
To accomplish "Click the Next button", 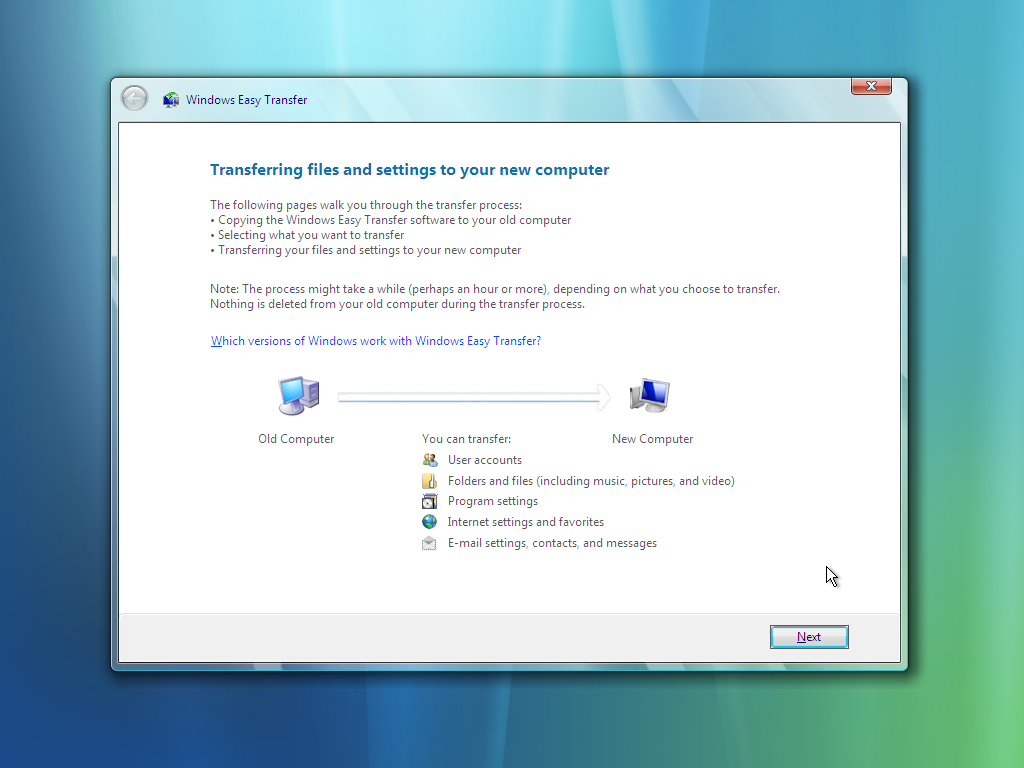I will [808, 637].
